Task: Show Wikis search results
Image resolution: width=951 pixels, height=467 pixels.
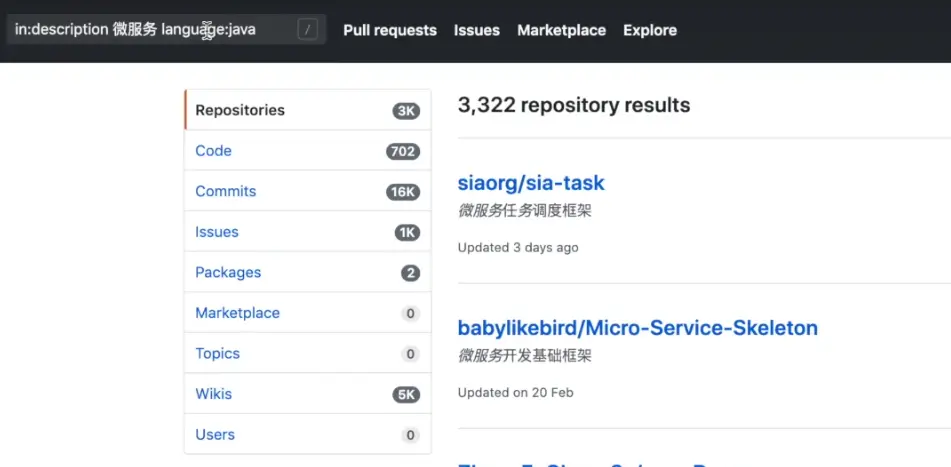Action: [214, 394]
